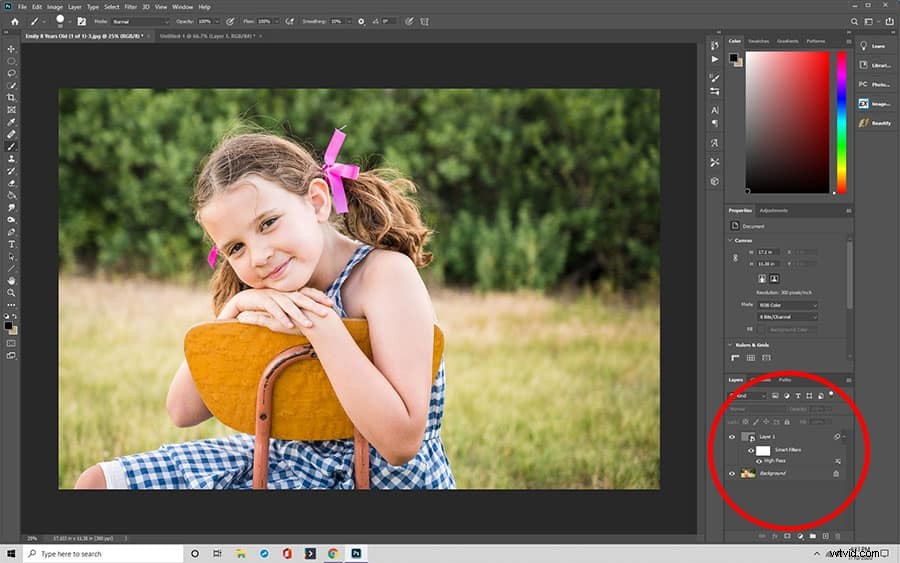
Task: Open the brush Mode dropdown
Action: tap(140, 22)
